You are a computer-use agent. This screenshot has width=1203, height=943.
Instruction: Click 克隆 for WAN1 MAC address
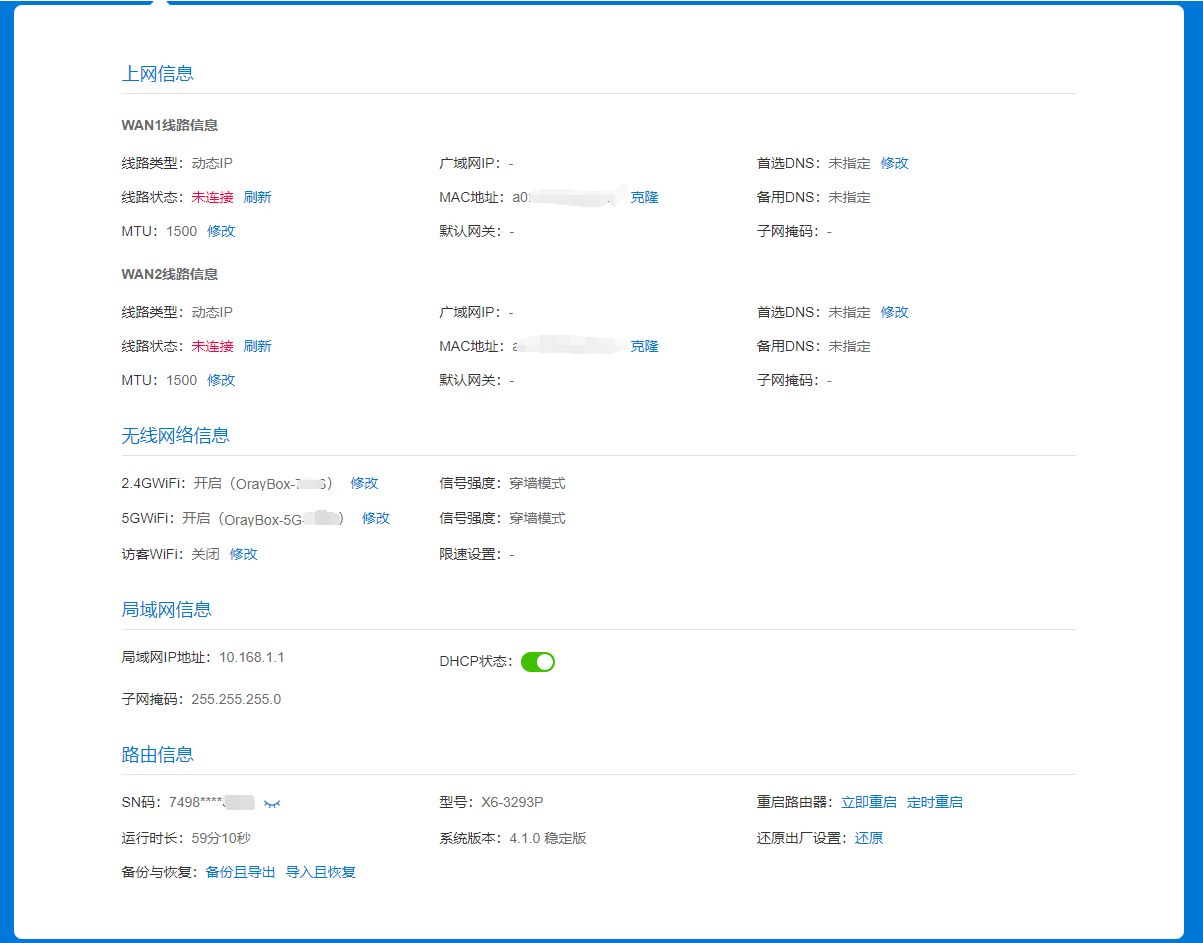tap(644, 197)
